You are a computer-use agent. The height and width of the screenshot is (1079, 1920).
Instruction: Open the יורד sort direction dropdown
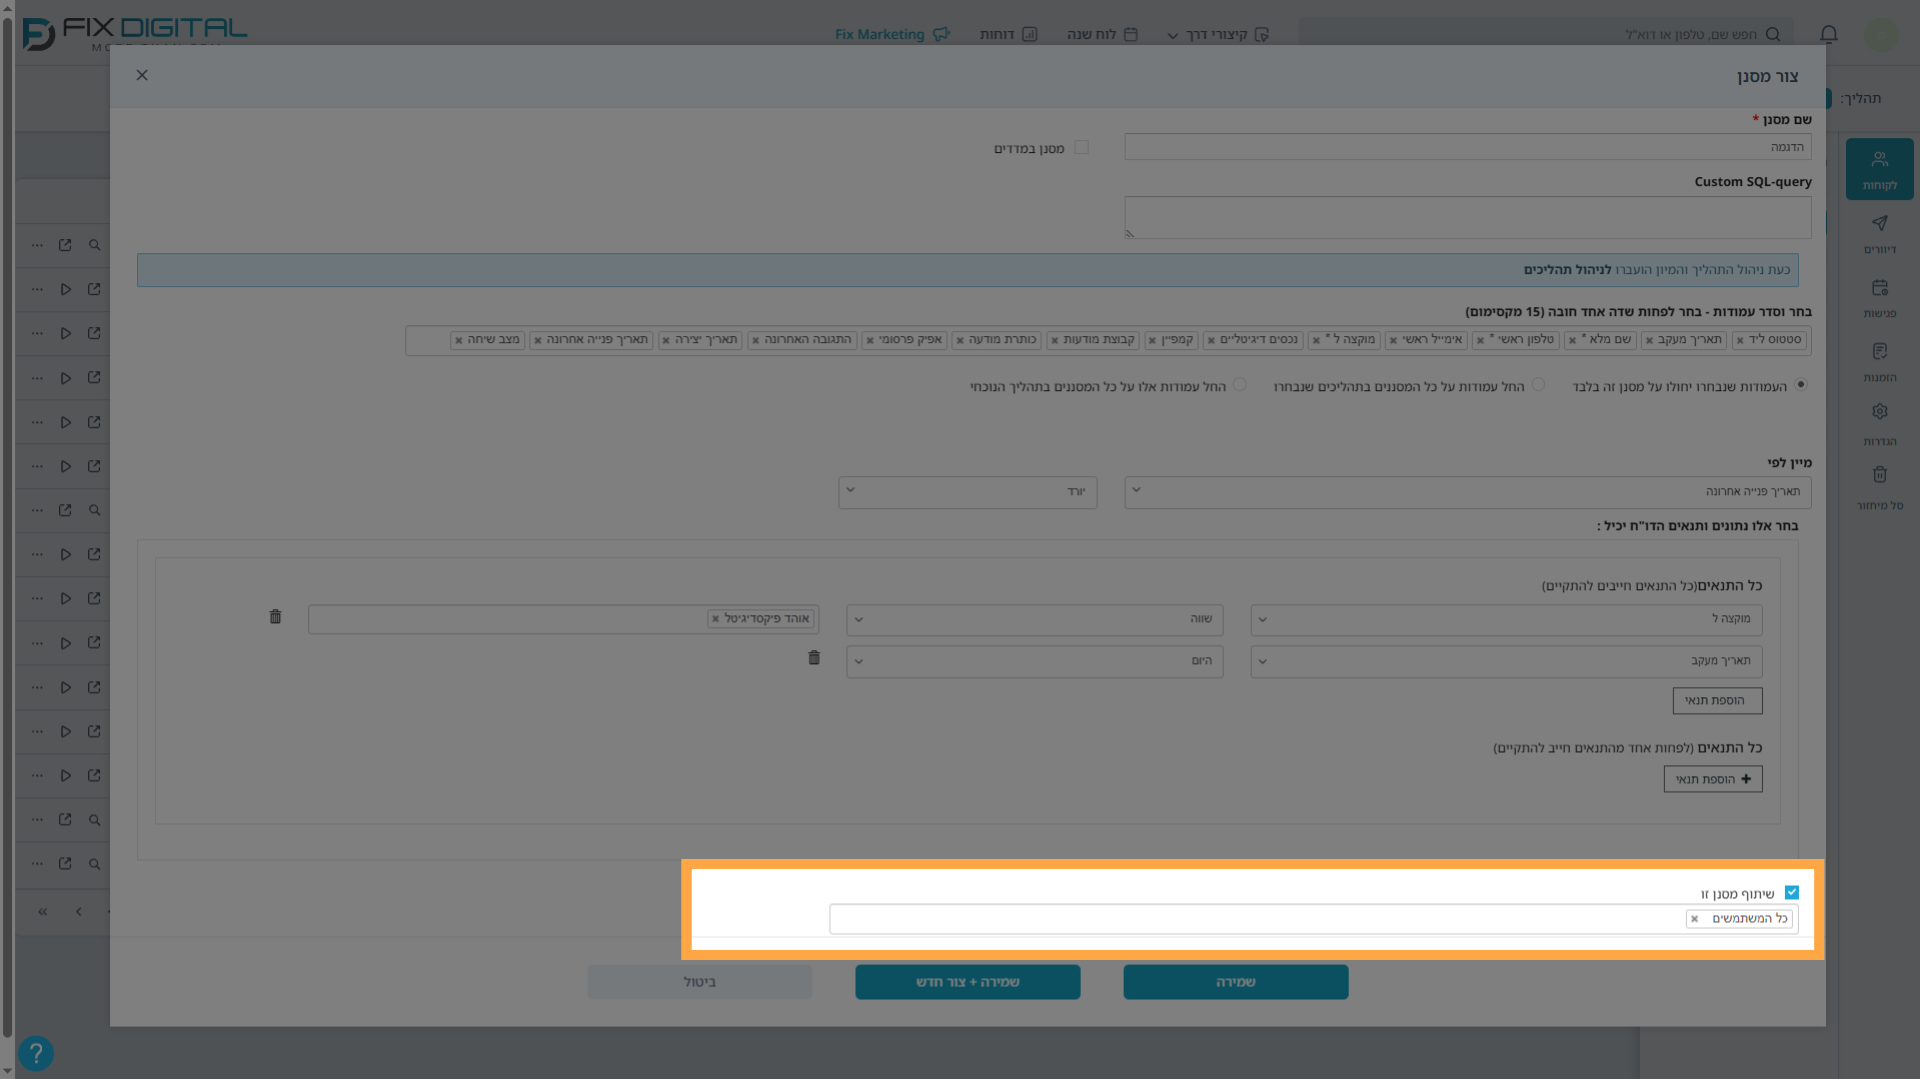[x=967, y=492]
